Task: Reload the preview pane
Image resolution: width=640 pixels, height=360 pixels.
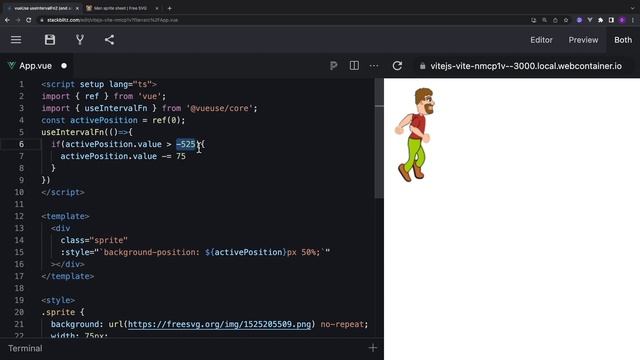Action: coord(397,66)
